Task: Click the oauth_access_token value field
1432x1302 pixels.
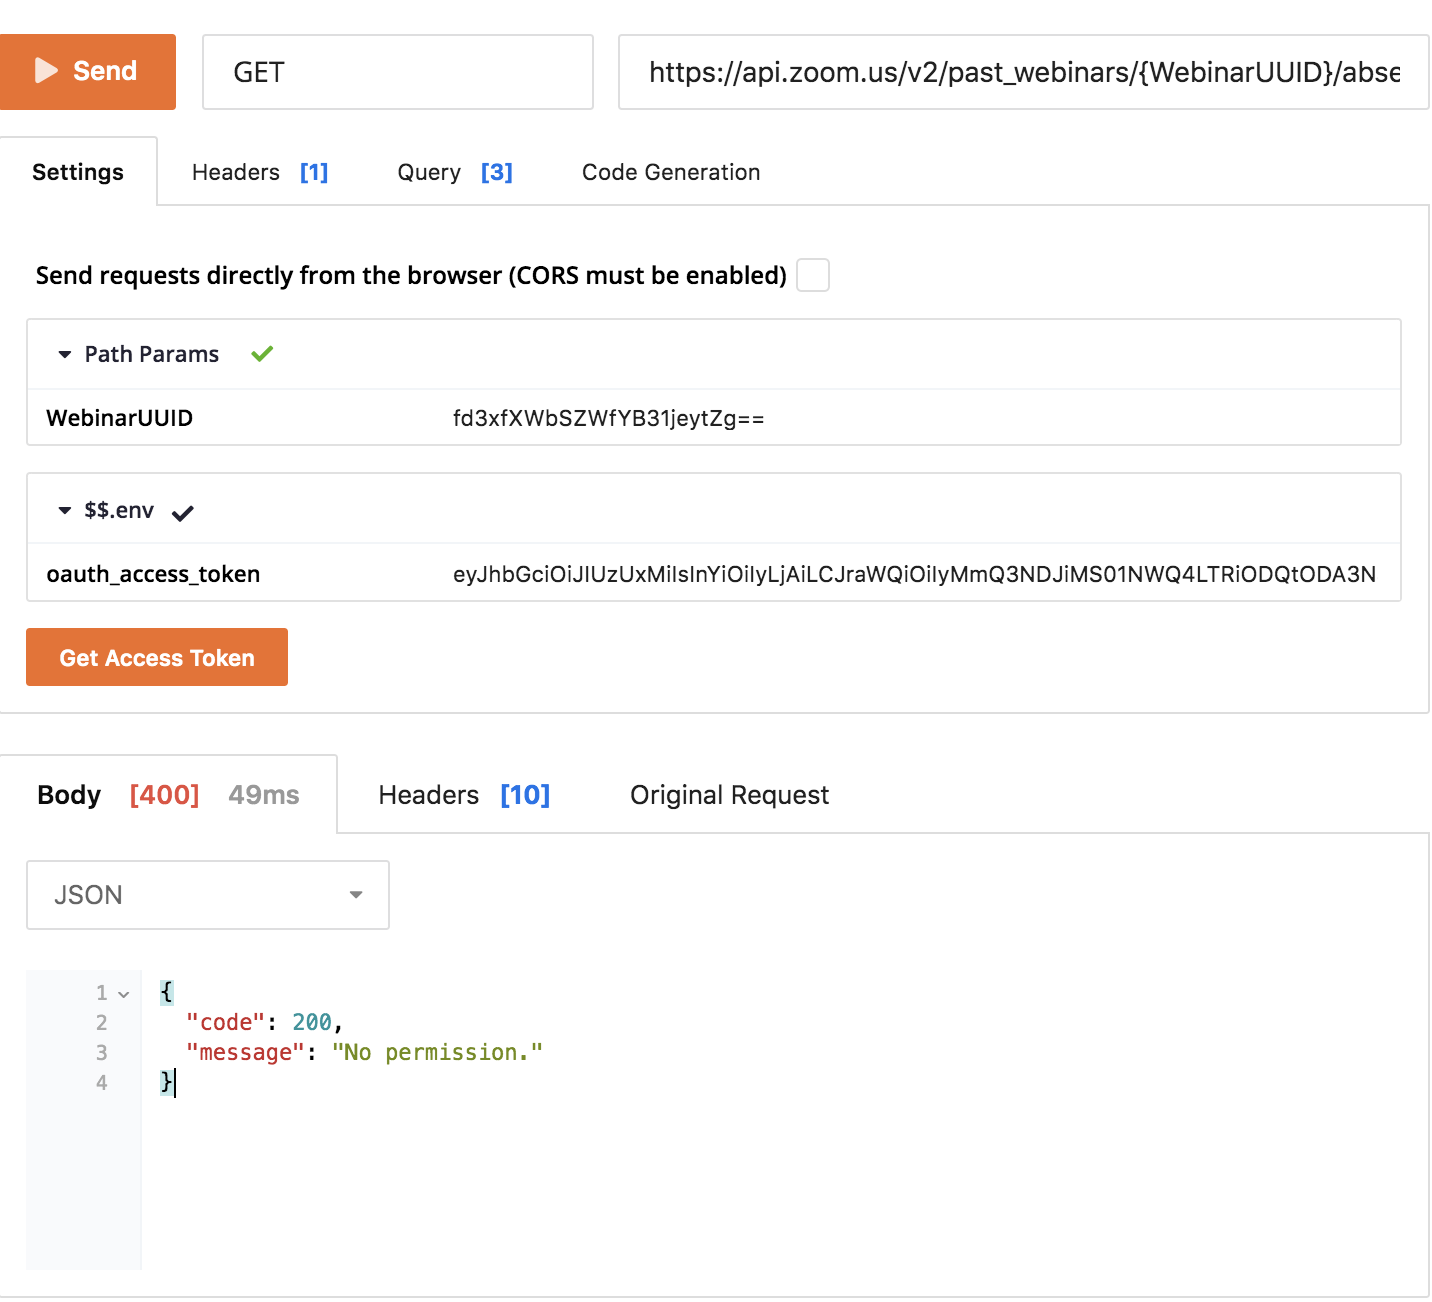Action: (914, 574)
